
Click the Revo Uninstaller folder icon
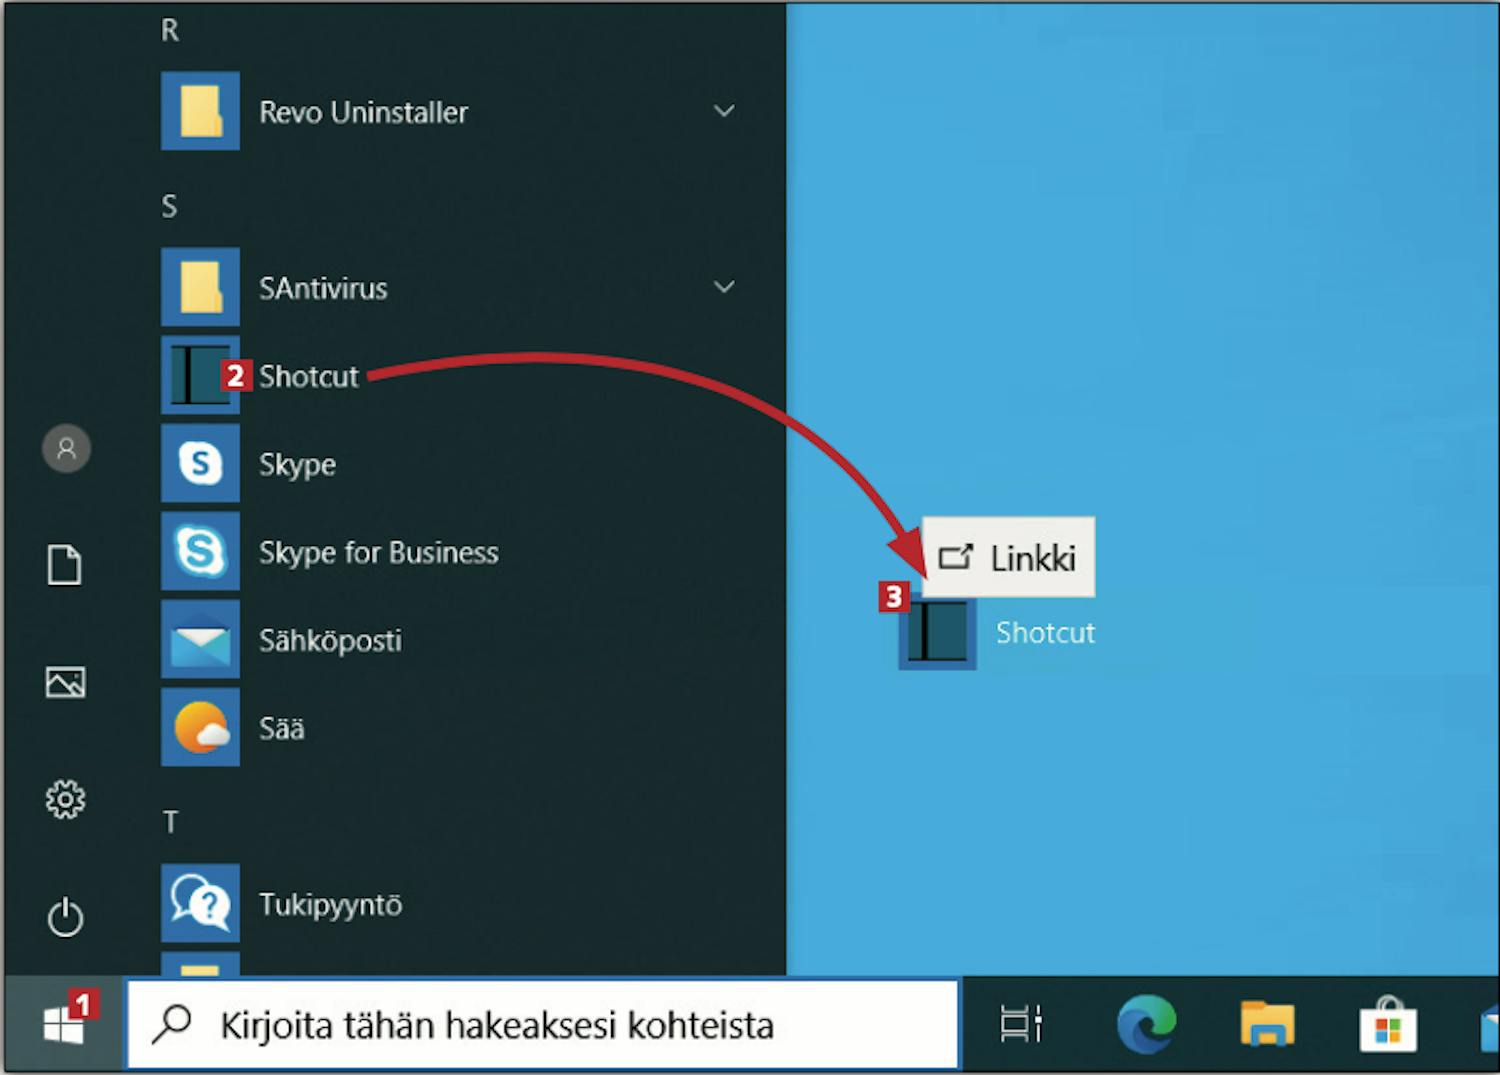click(x=200, y=111)
